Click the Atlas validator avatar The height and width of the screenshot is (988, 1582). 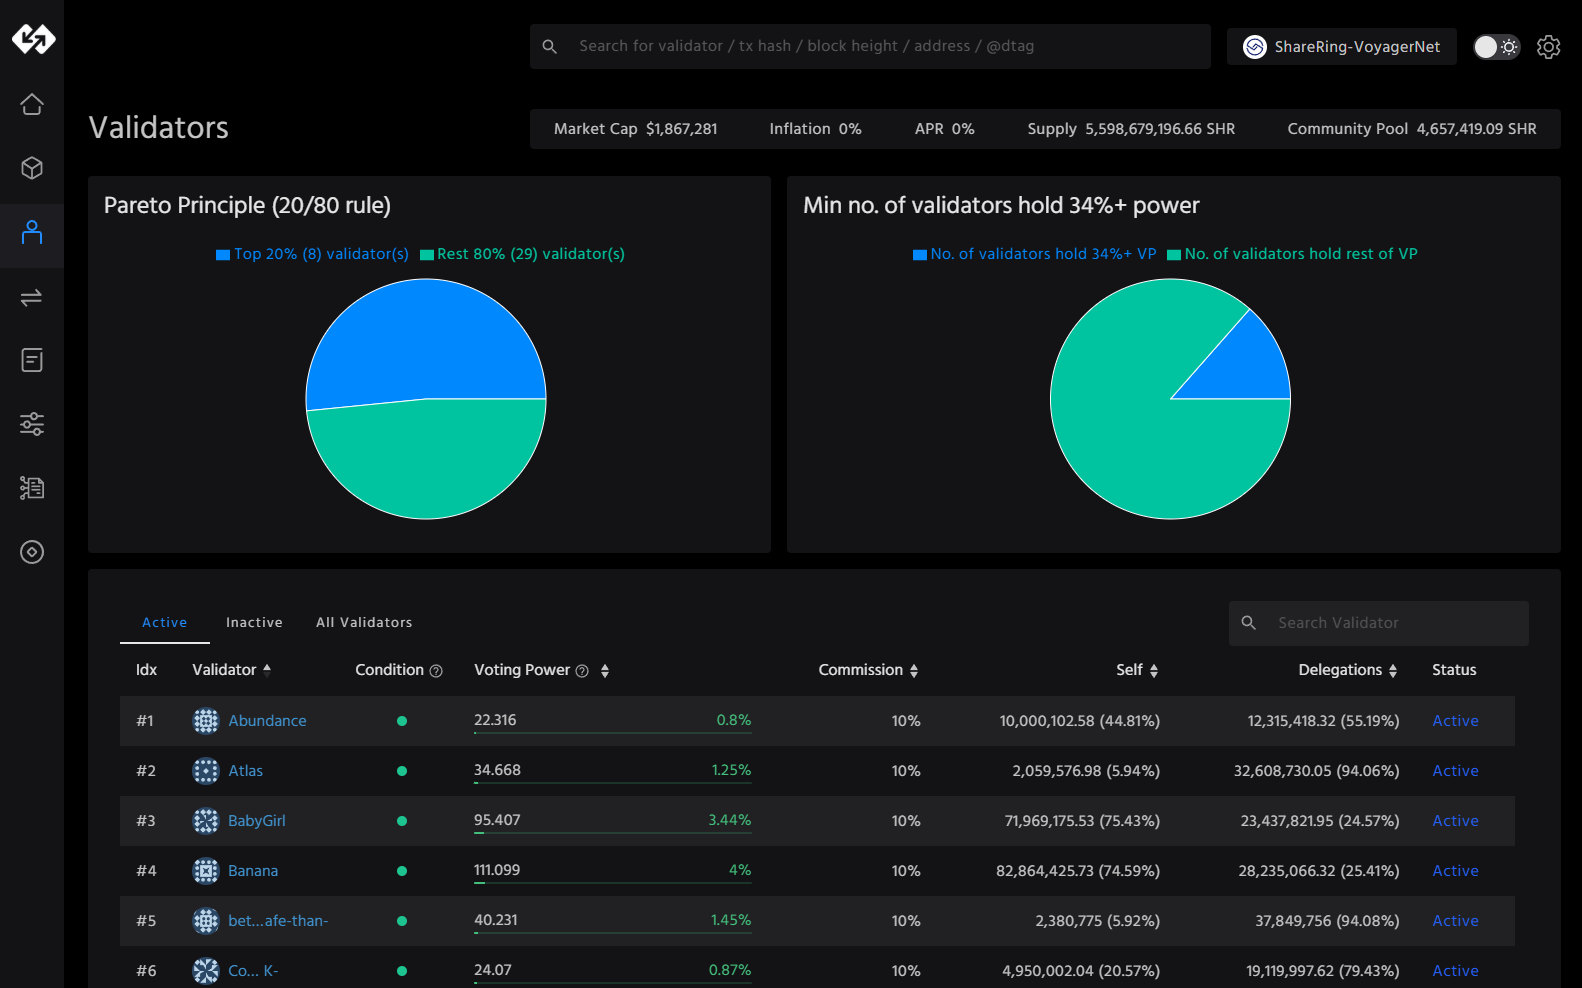click(x=206, y=771)
